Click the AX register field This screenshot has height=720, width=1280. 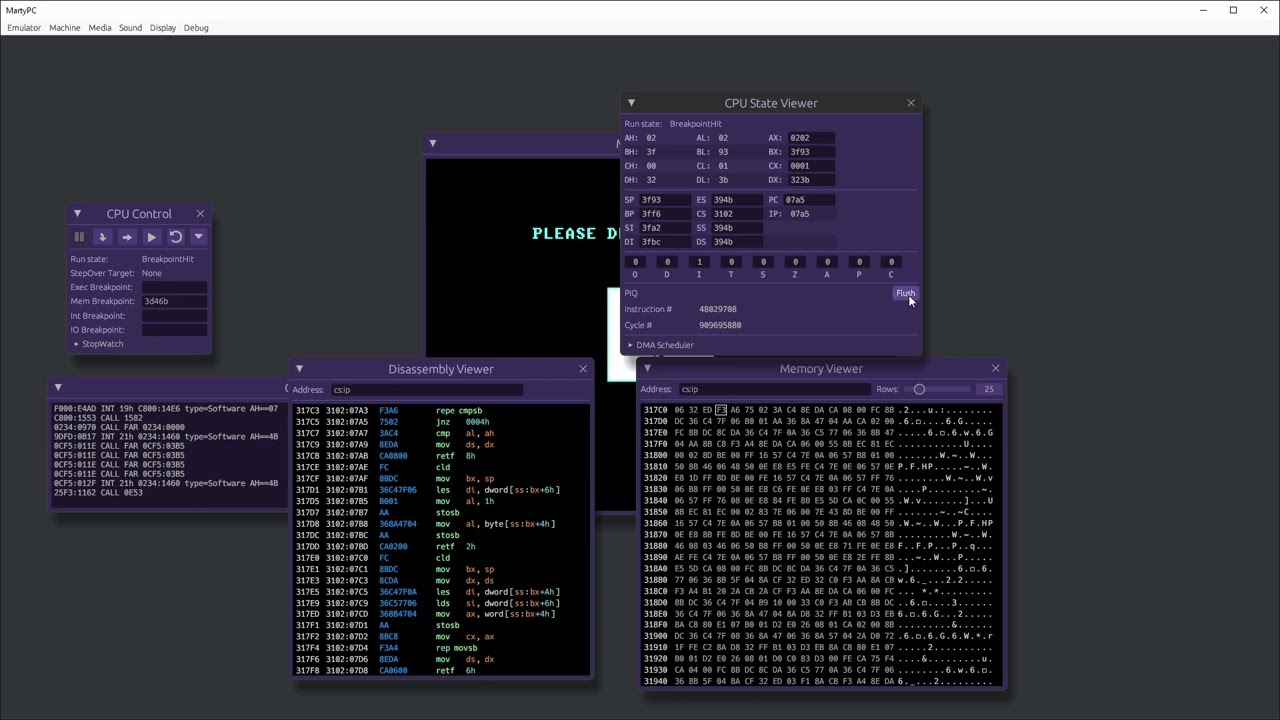click(x=811, y=138)
